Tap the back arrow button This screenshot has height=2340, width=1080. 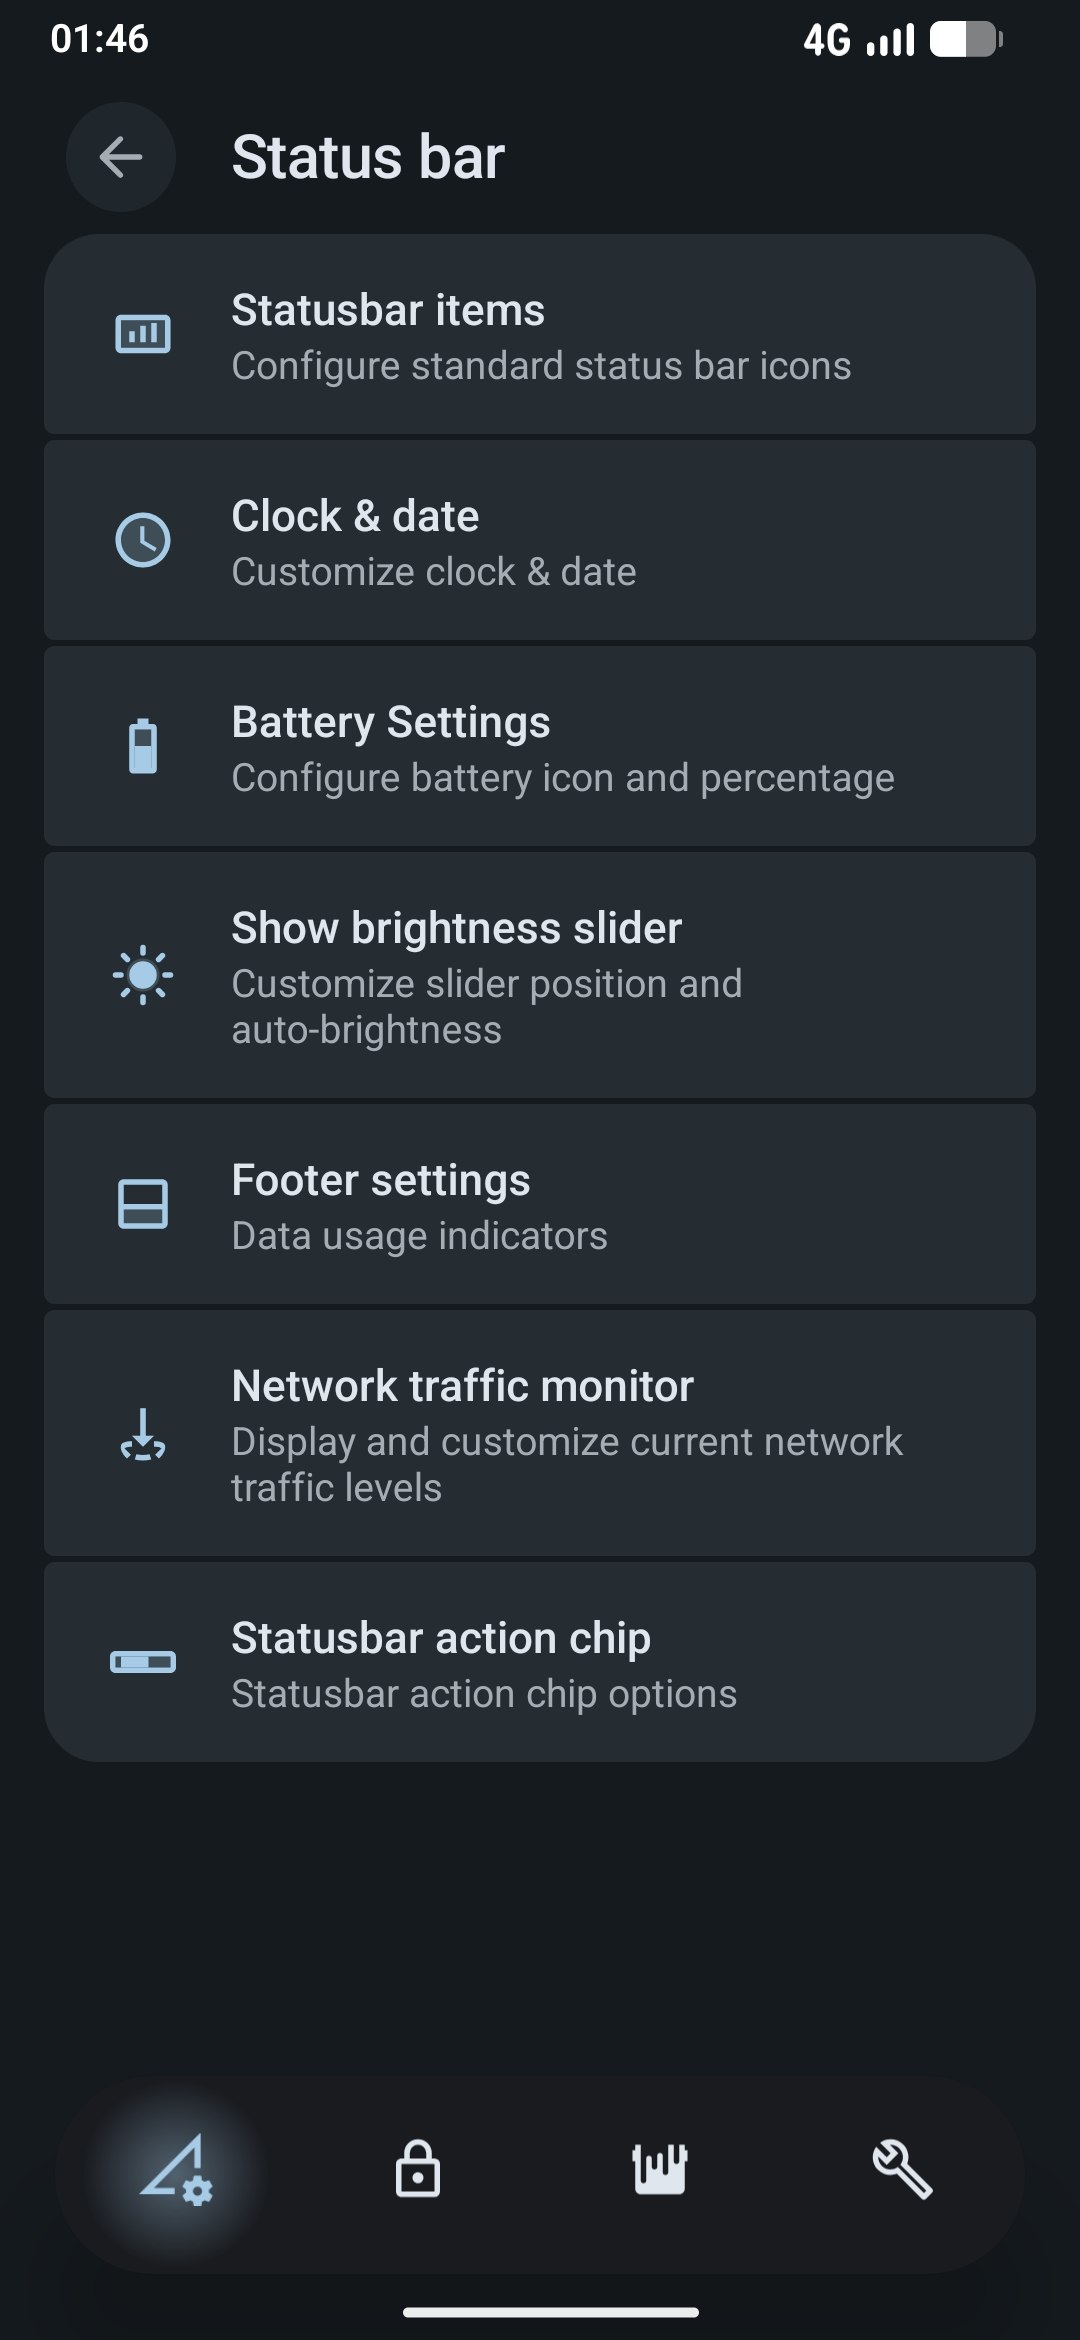pyautogui.click(x=121, y=157)
